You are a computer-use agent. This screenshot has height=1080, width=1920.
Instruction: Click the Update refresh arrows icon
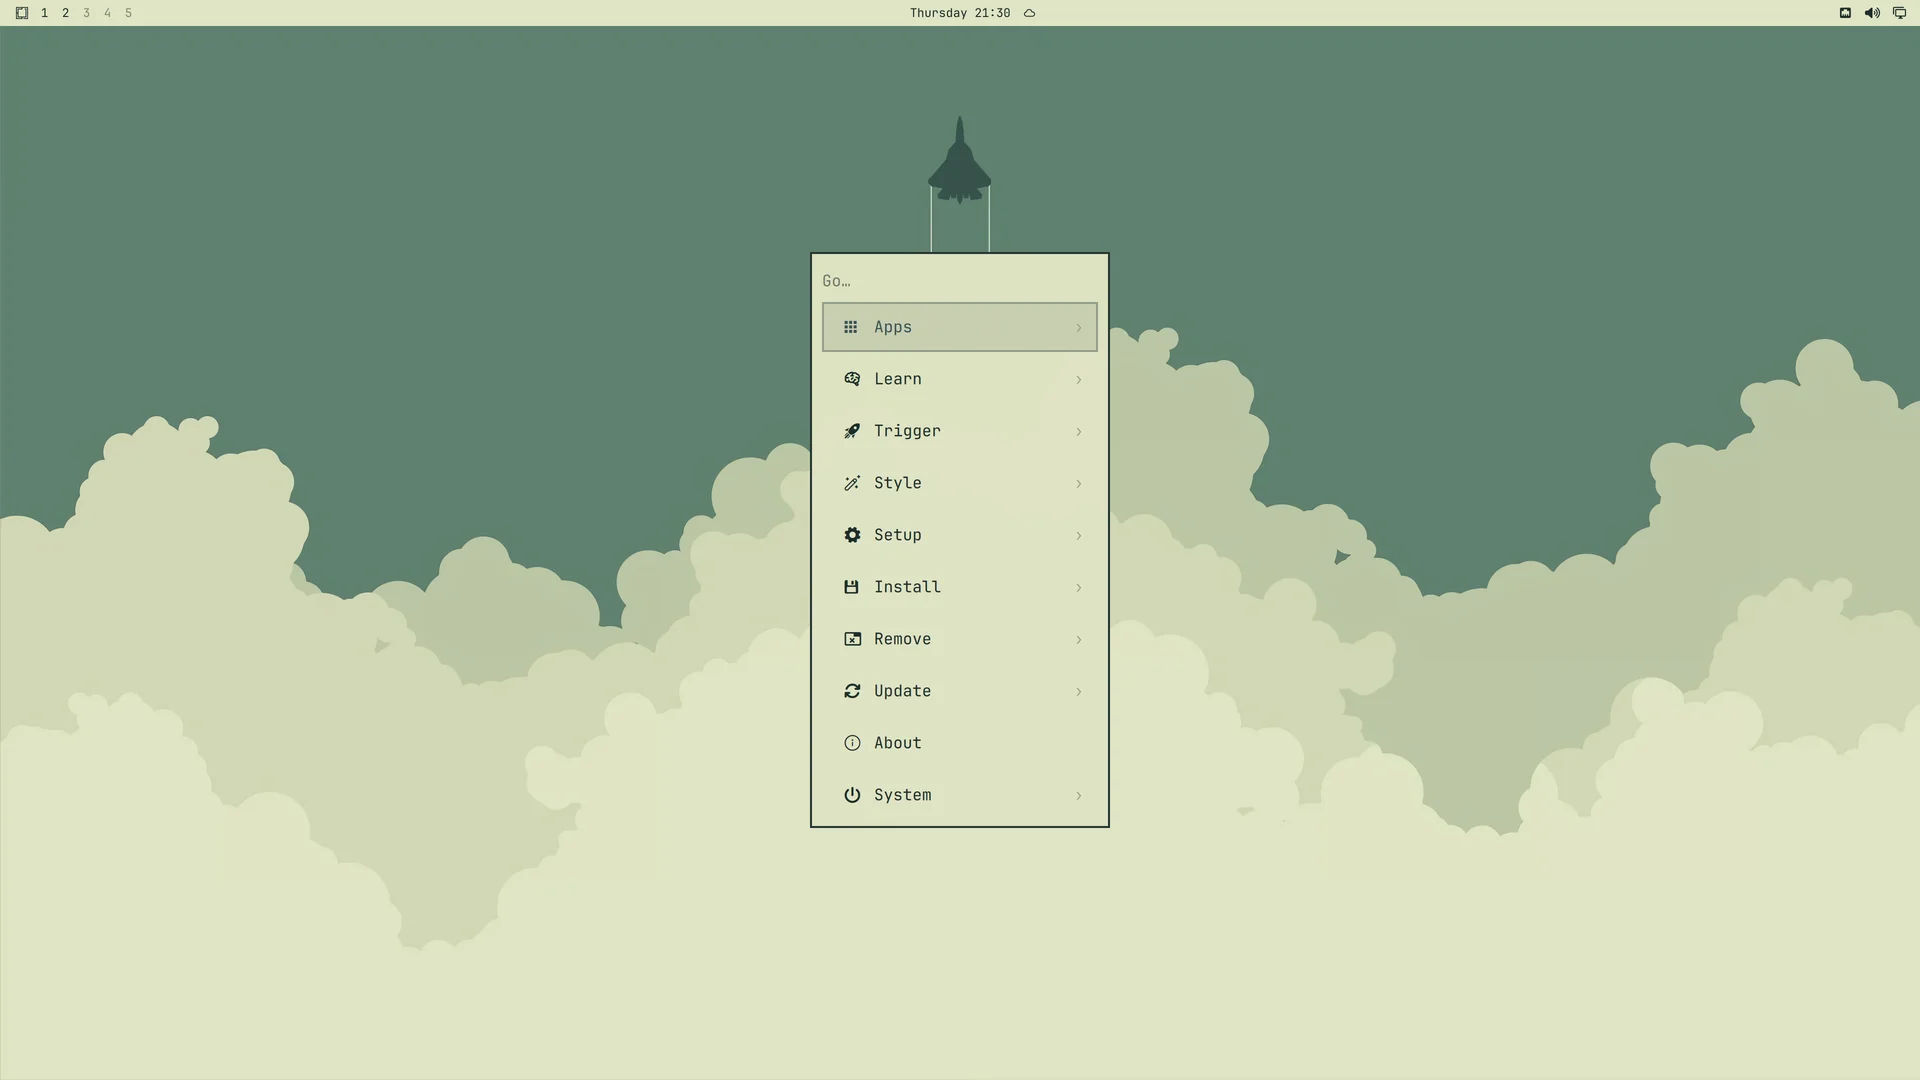pyautogui.click(x=852, y=691)
